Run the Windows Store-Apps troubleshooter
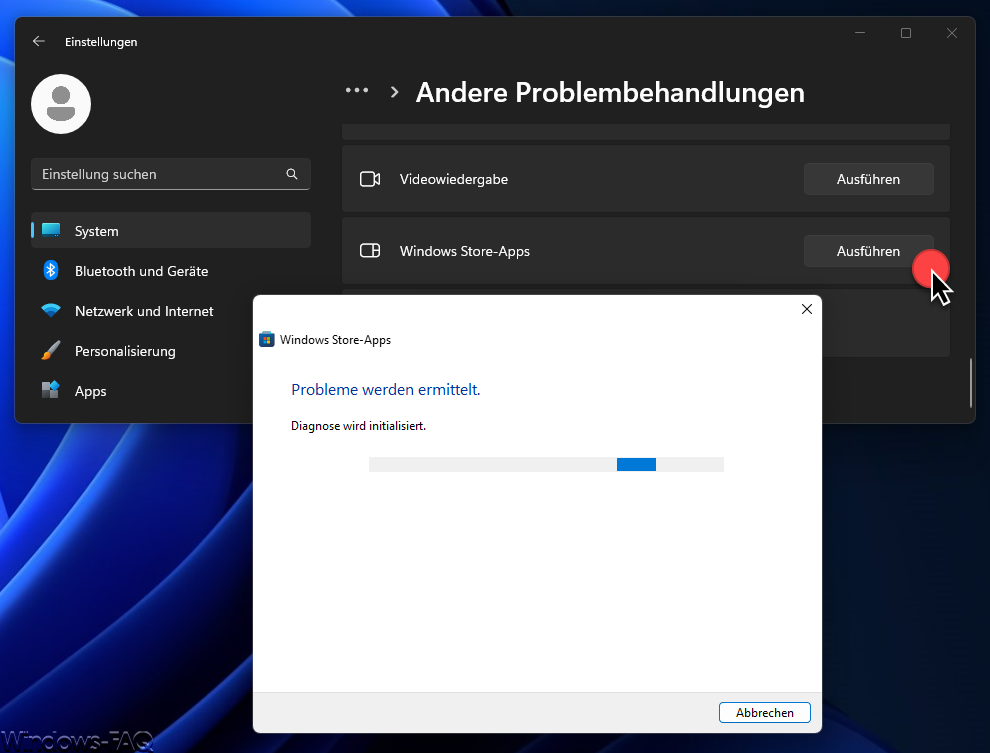The width and height of the screenshot is (990, 753). 868,251
